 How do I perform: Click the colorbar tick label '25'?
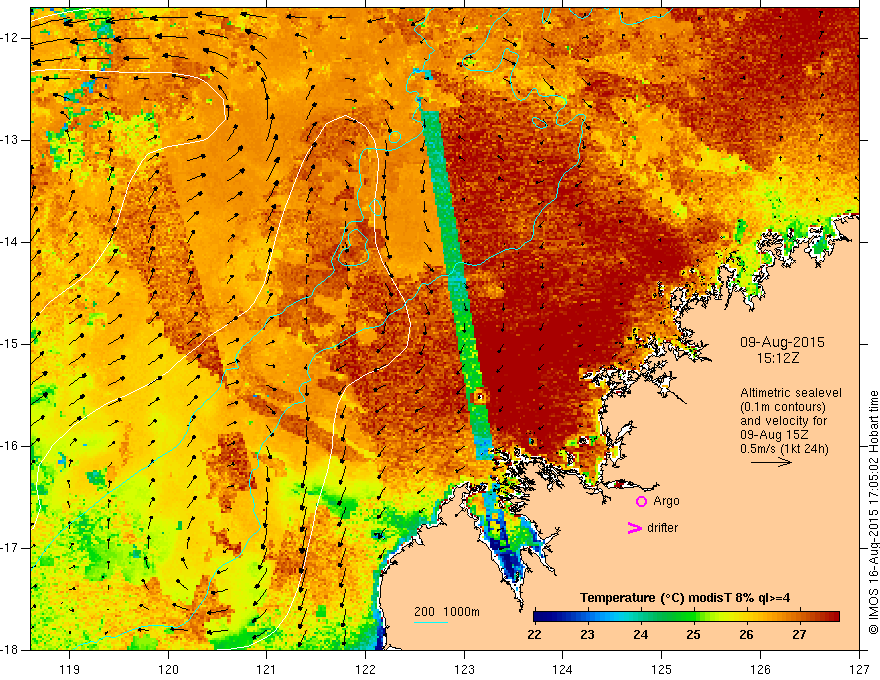[x=693, y=635]
